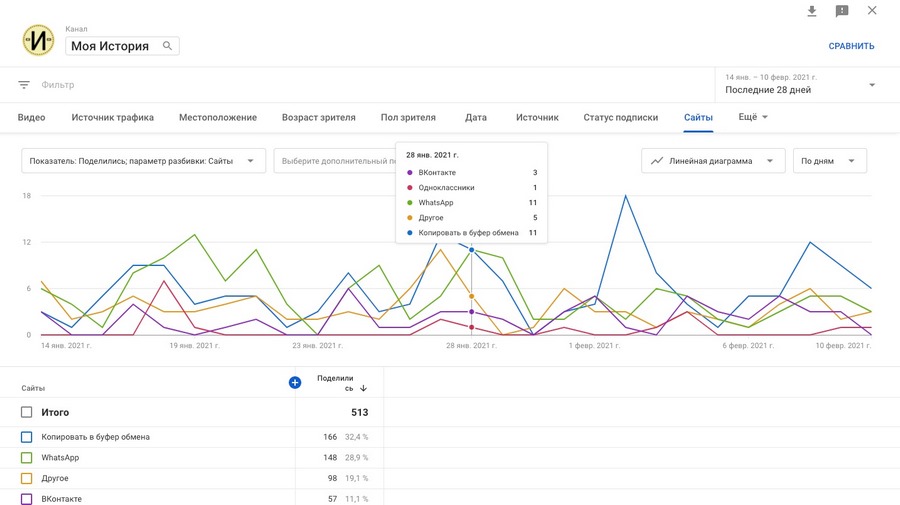Click the Моя История channel logo

(38, 40)
